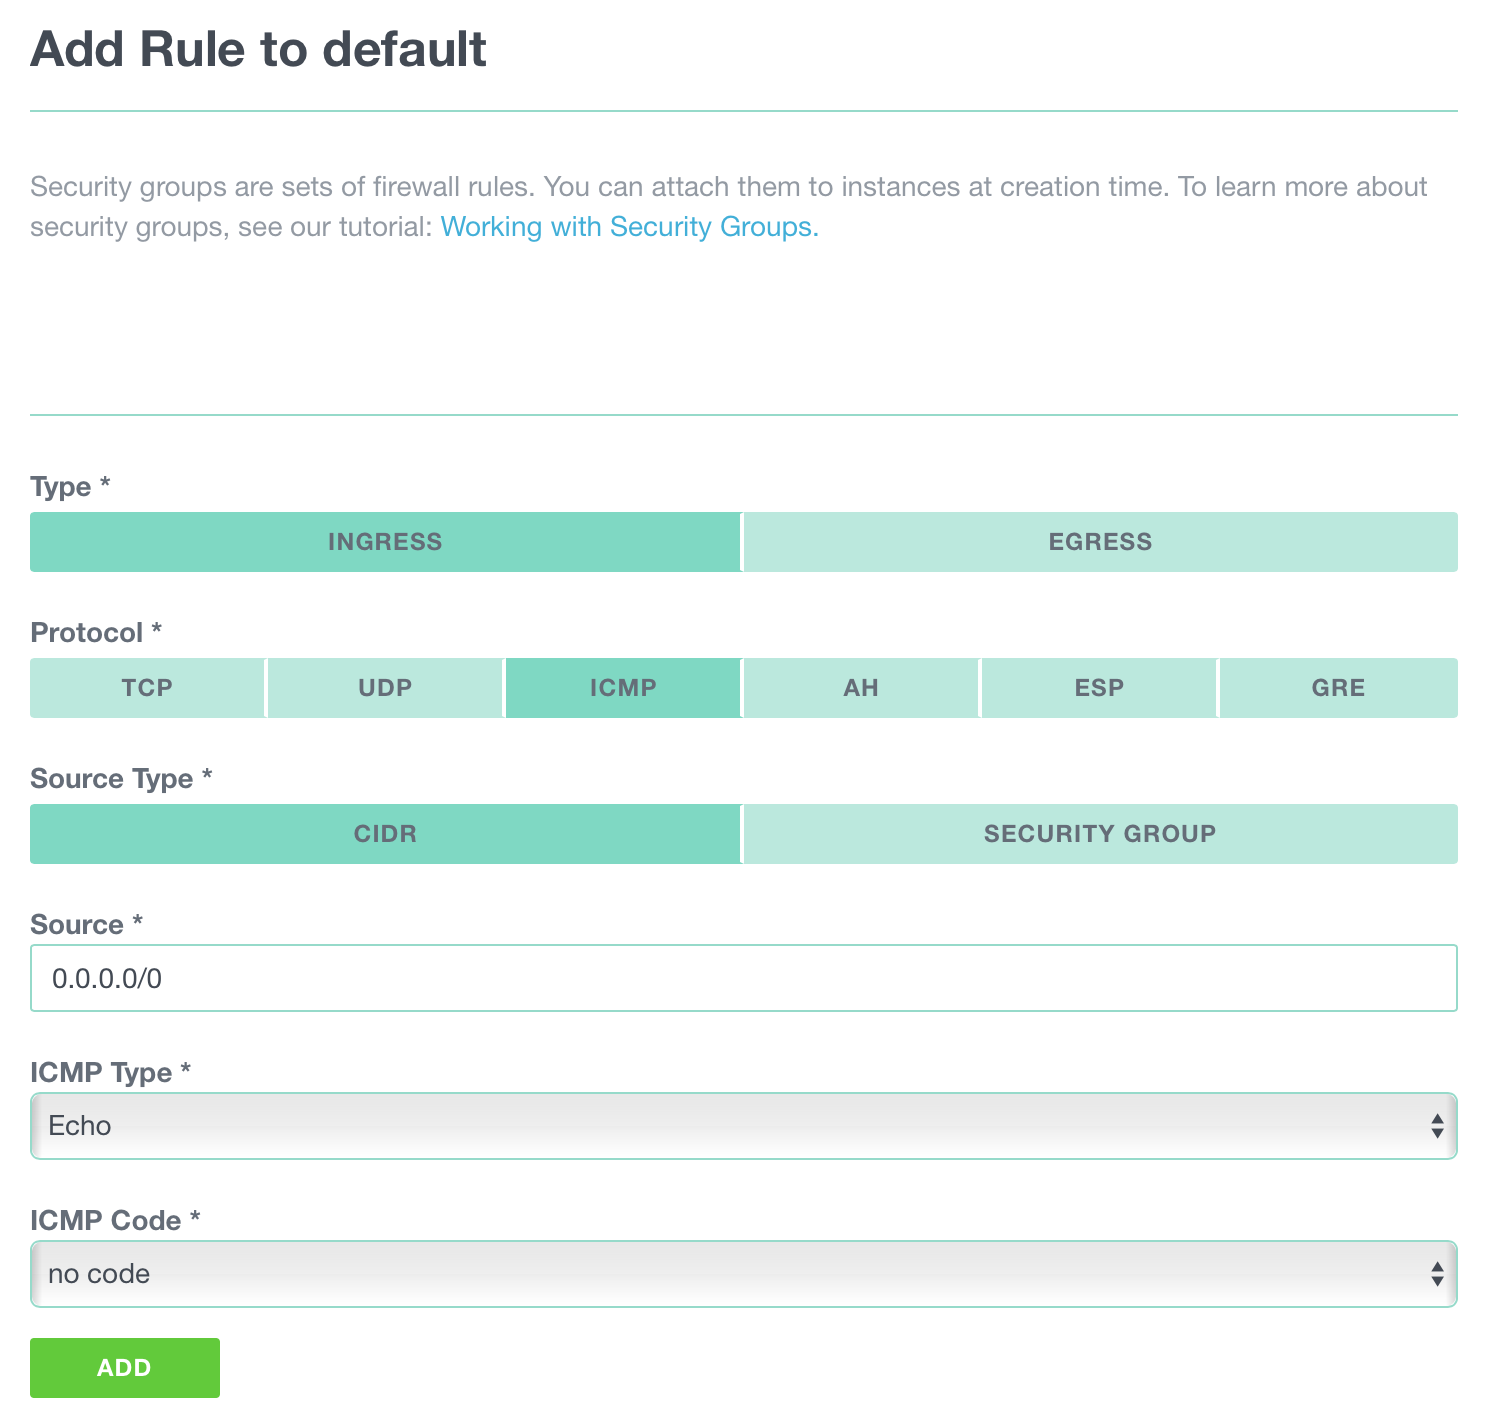The width and height of the screenshot is (1486, 1414).
Task: Select GRE protocol
Action: pos(1338,688)
